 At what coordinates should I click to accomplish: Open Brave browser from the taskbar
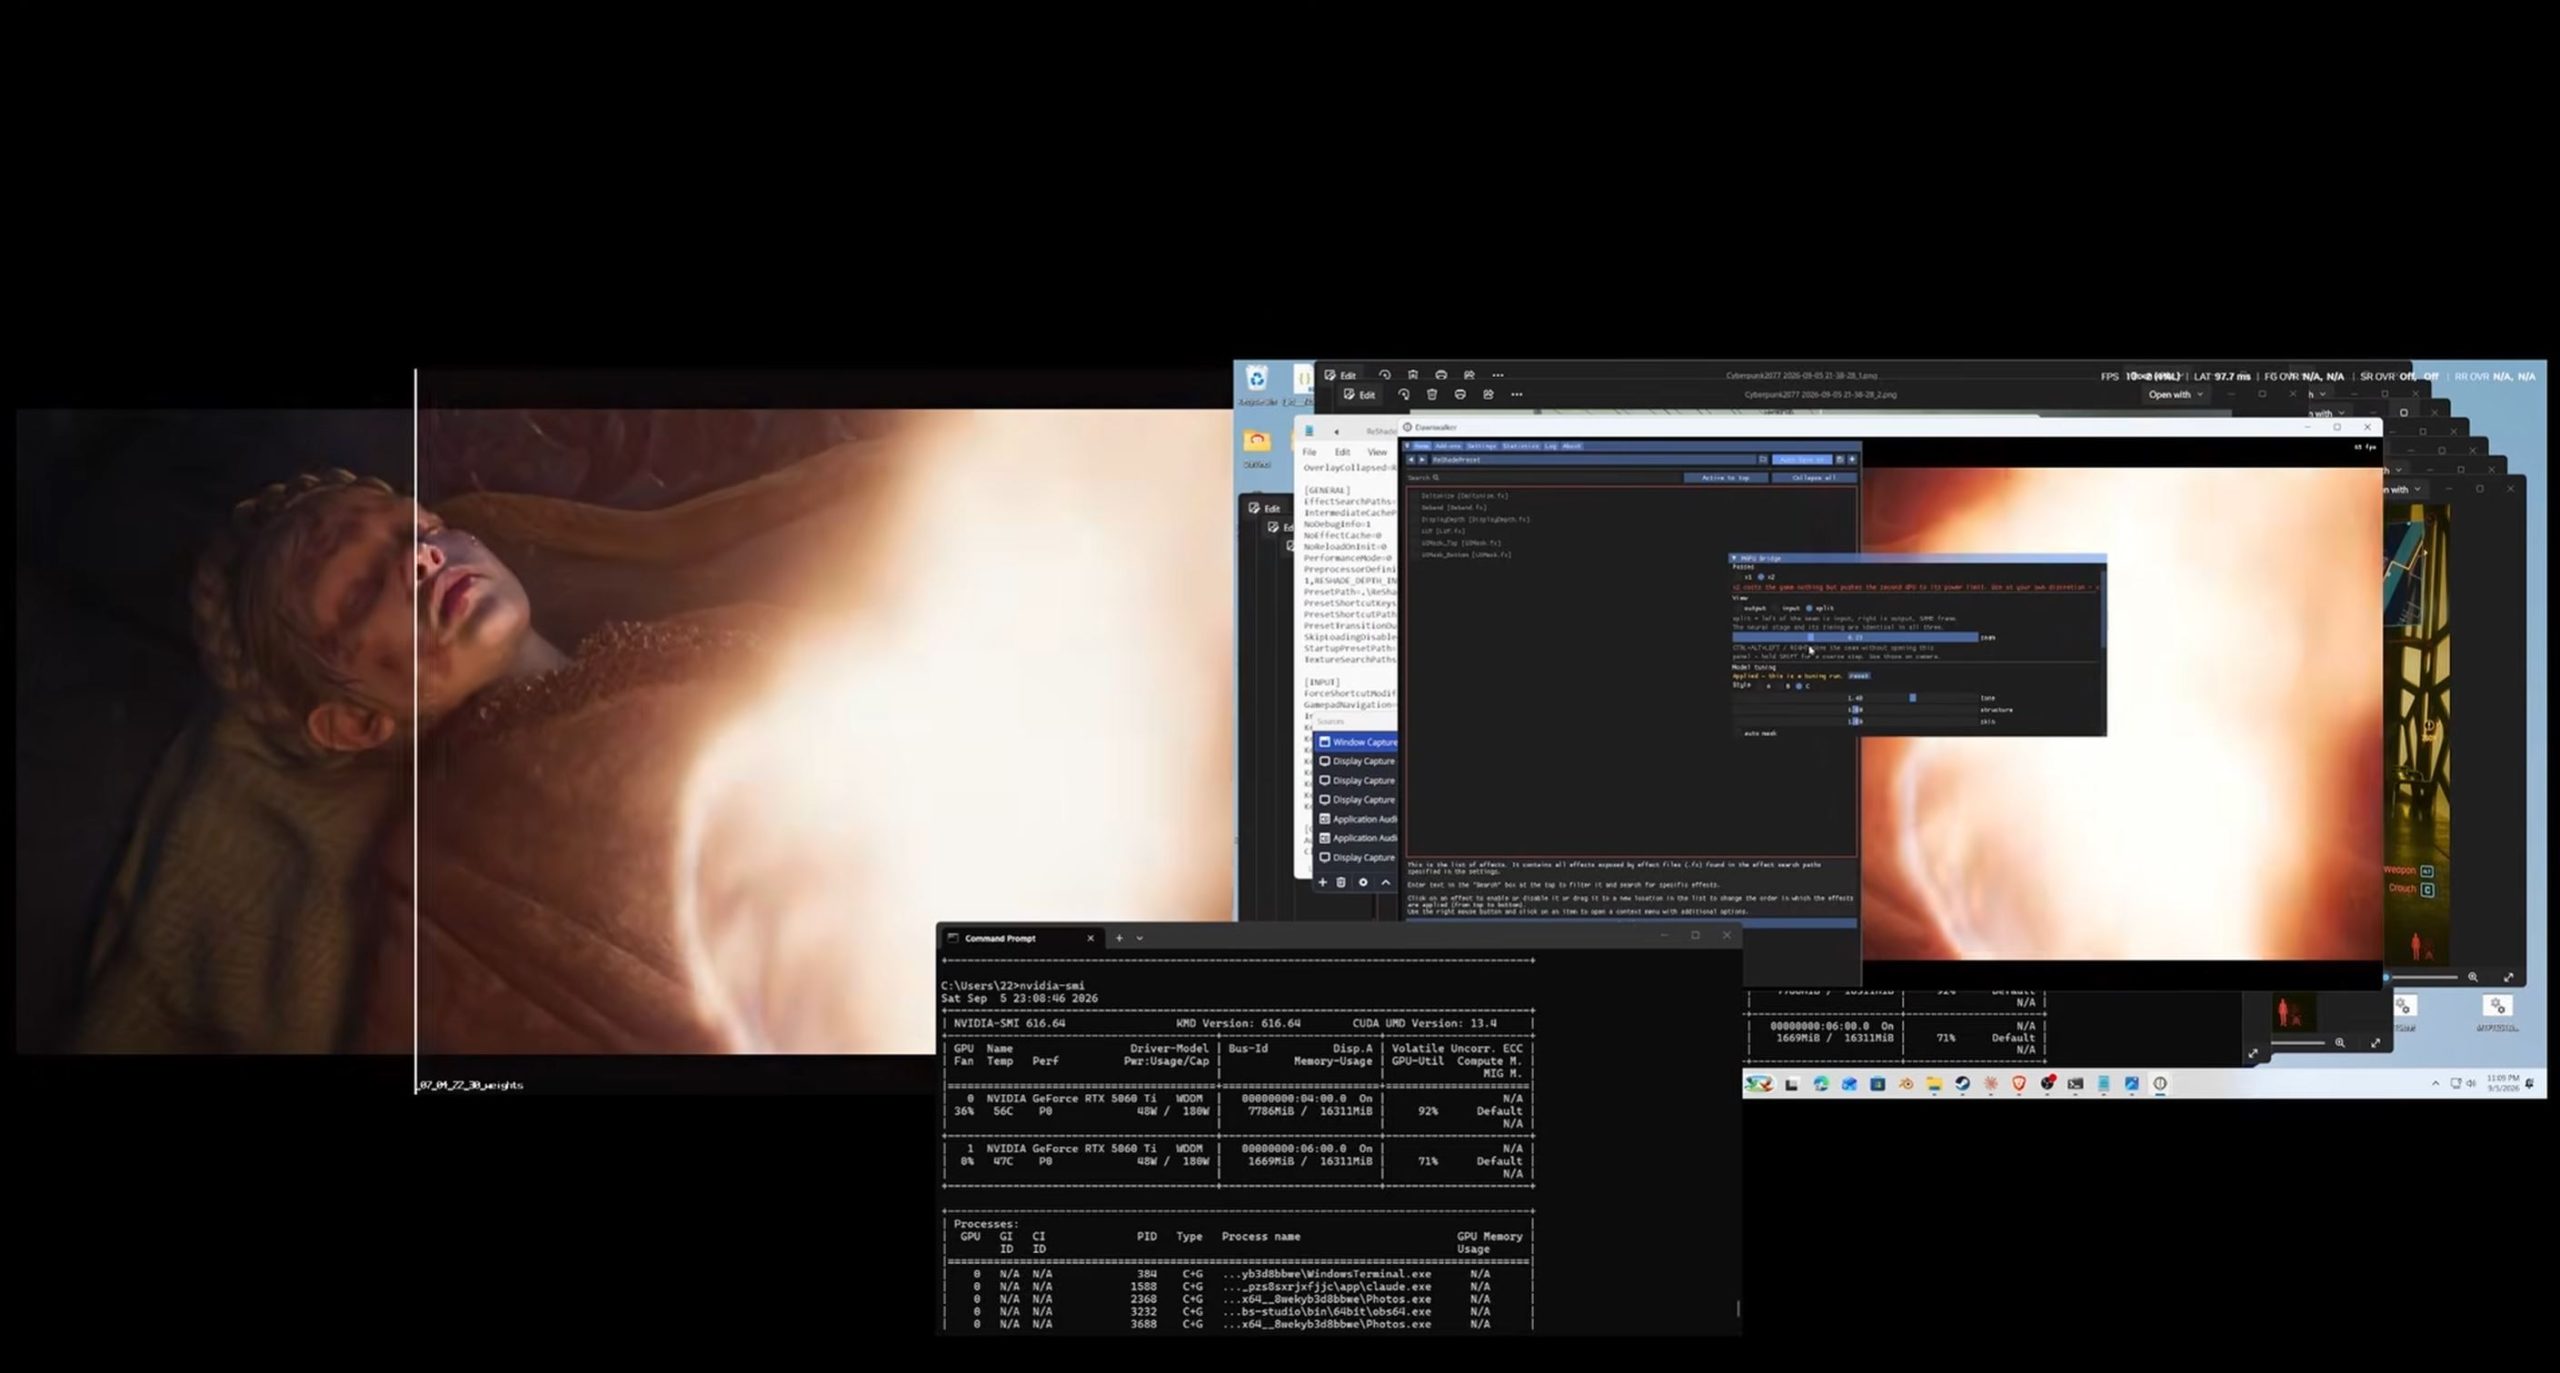(x=2019, y=1084)
